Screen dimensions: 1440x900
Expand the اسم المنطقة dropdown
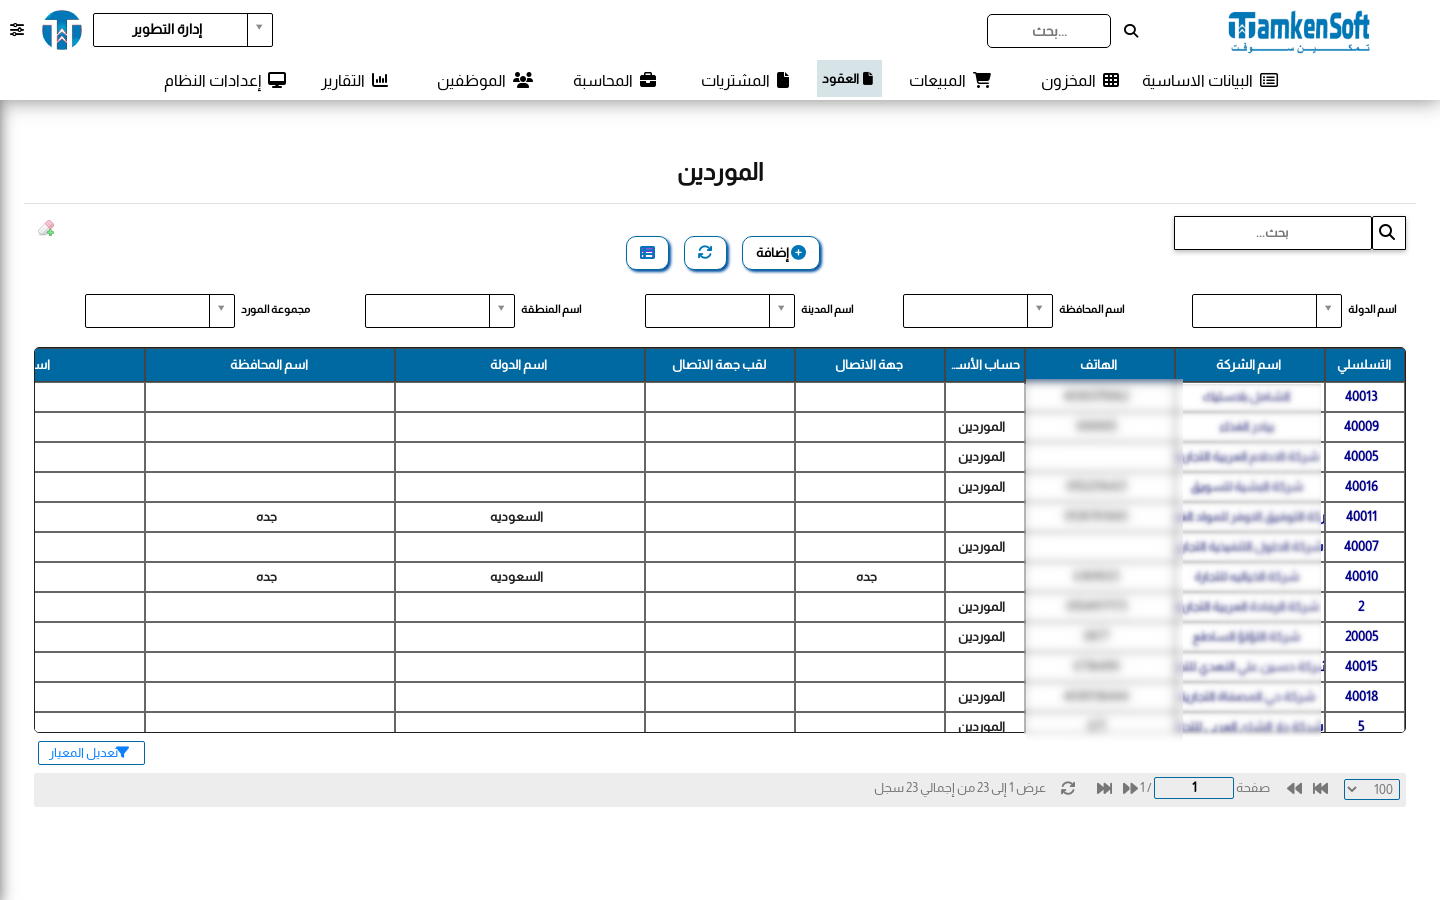(501, 310)
